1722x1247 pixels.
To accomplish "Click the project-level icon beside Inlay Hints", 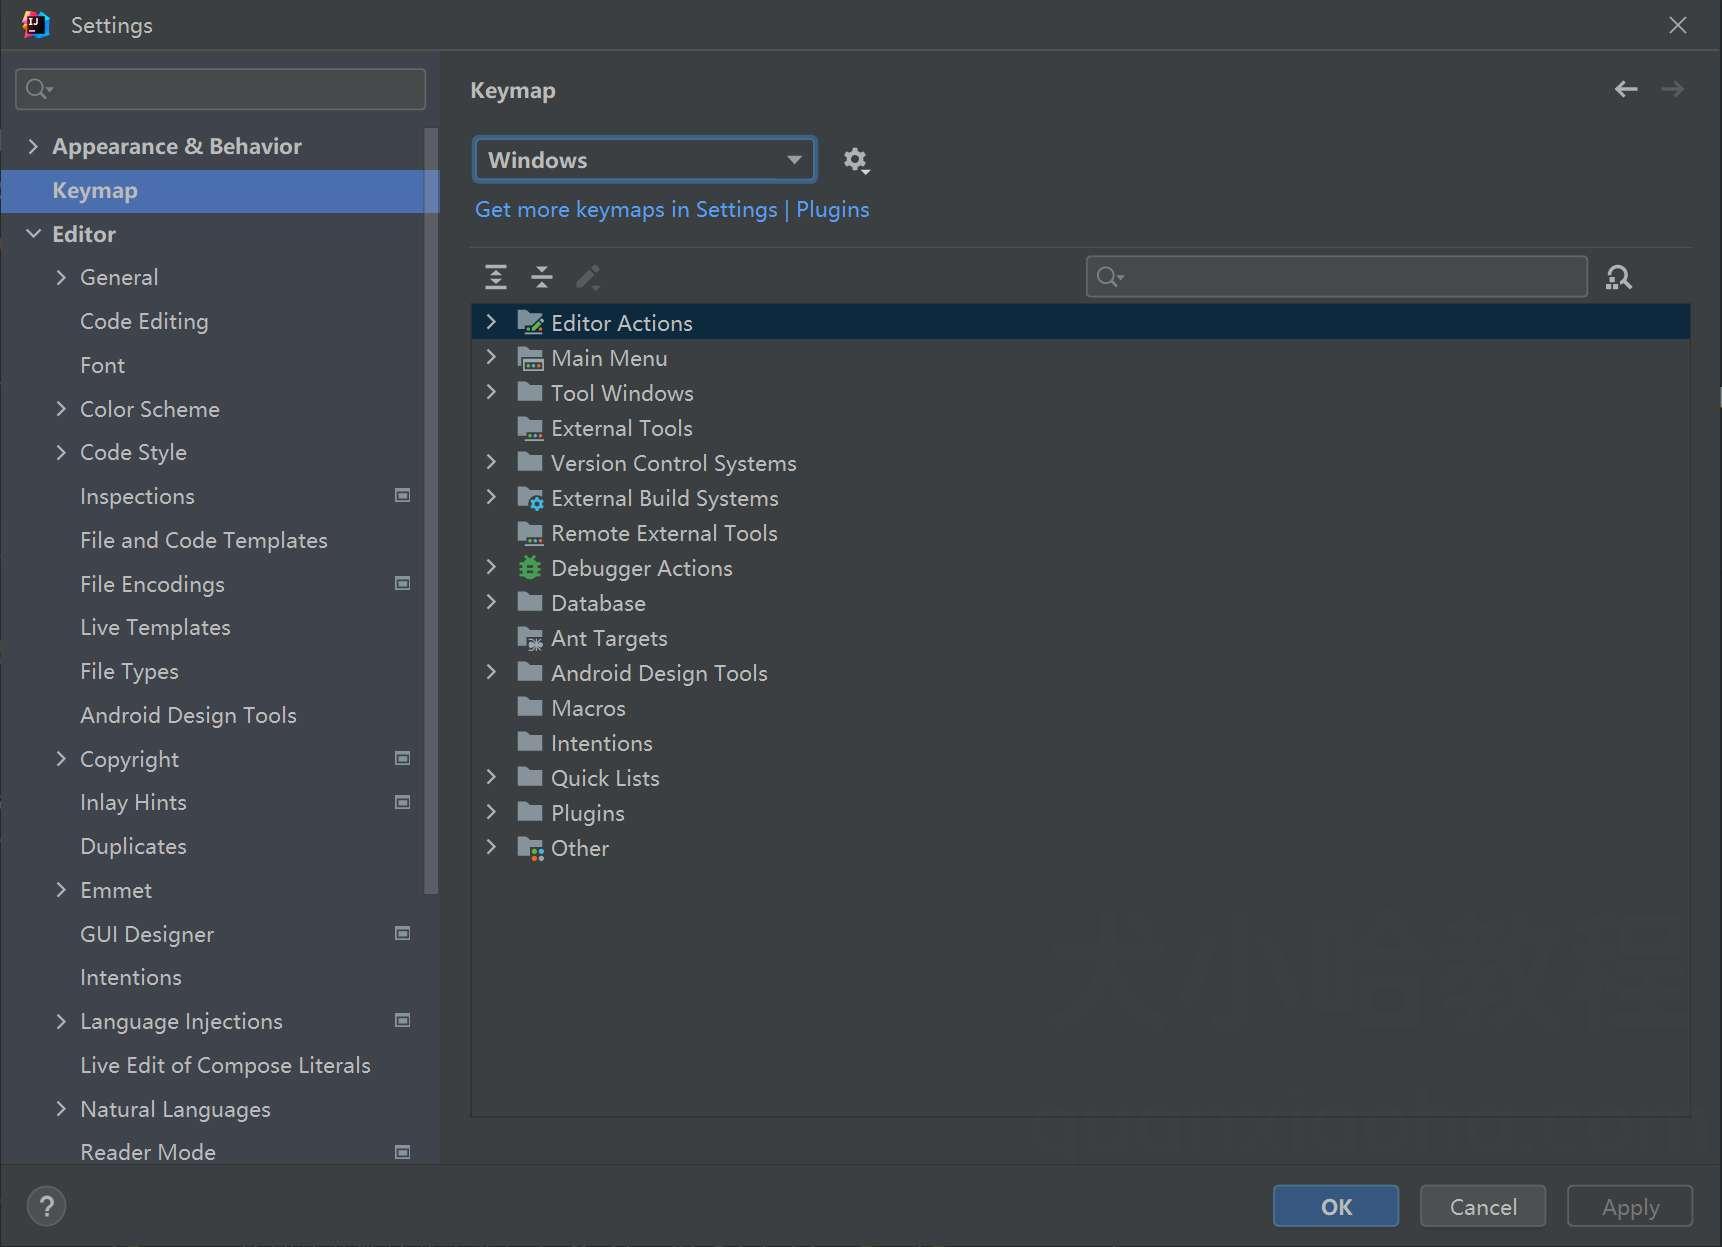I will (403, 802).
